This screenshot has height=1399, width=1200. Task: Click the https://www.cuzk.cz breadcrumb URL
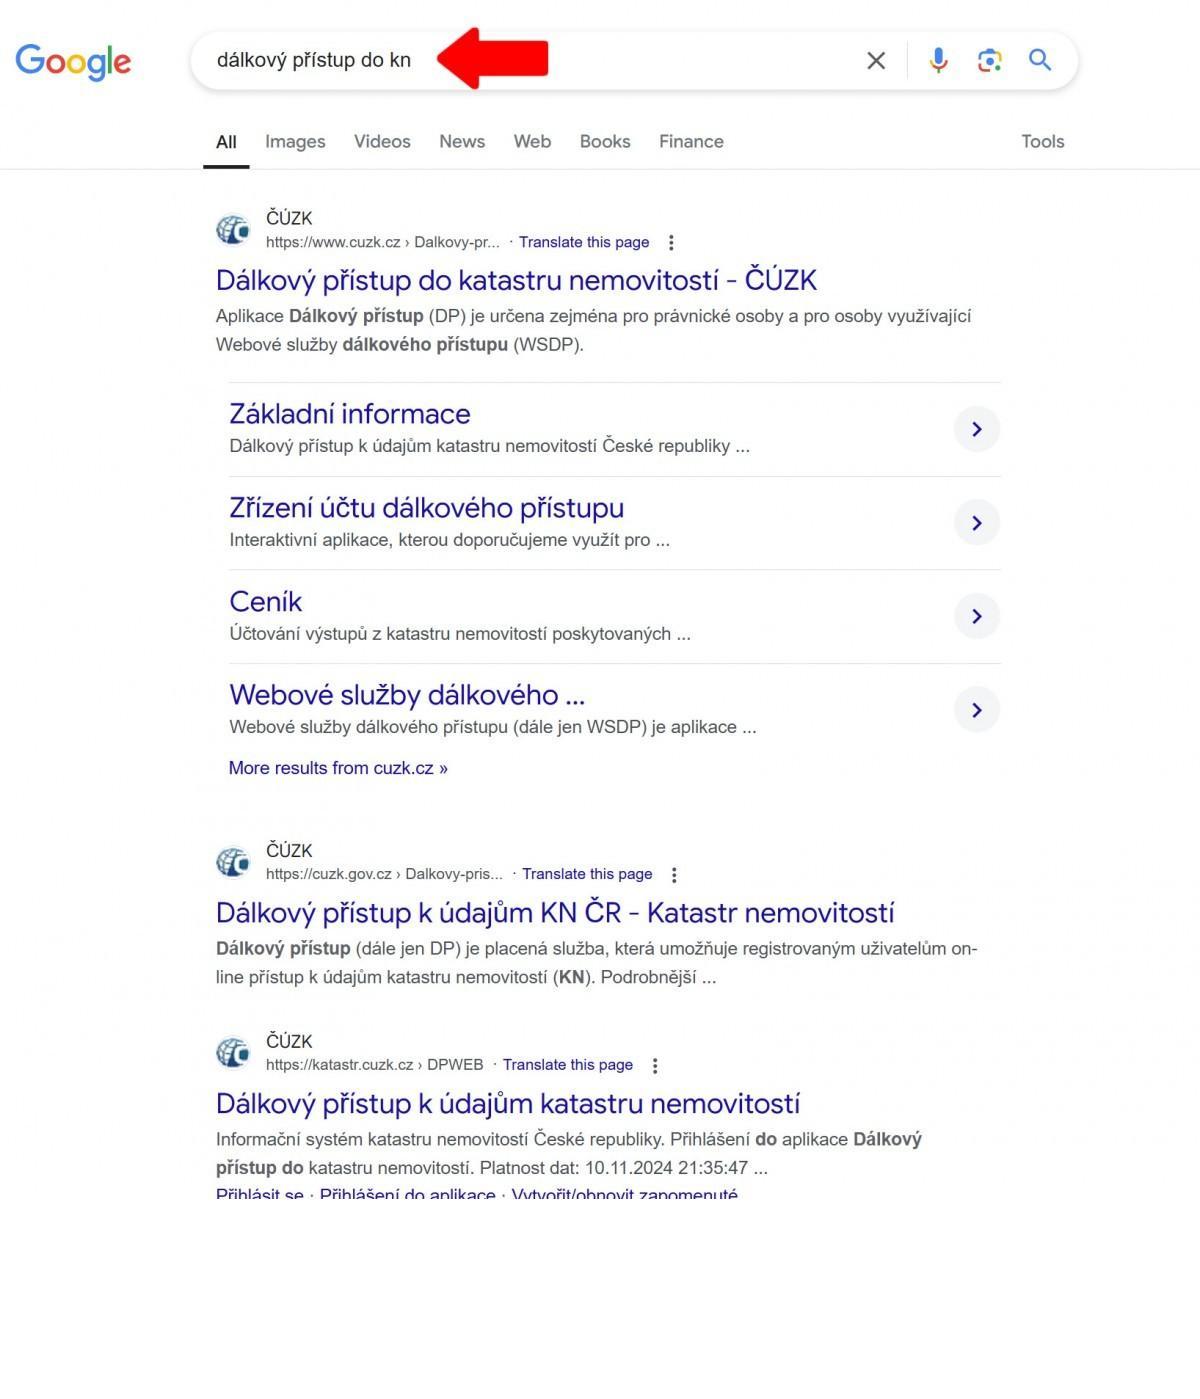382,242
